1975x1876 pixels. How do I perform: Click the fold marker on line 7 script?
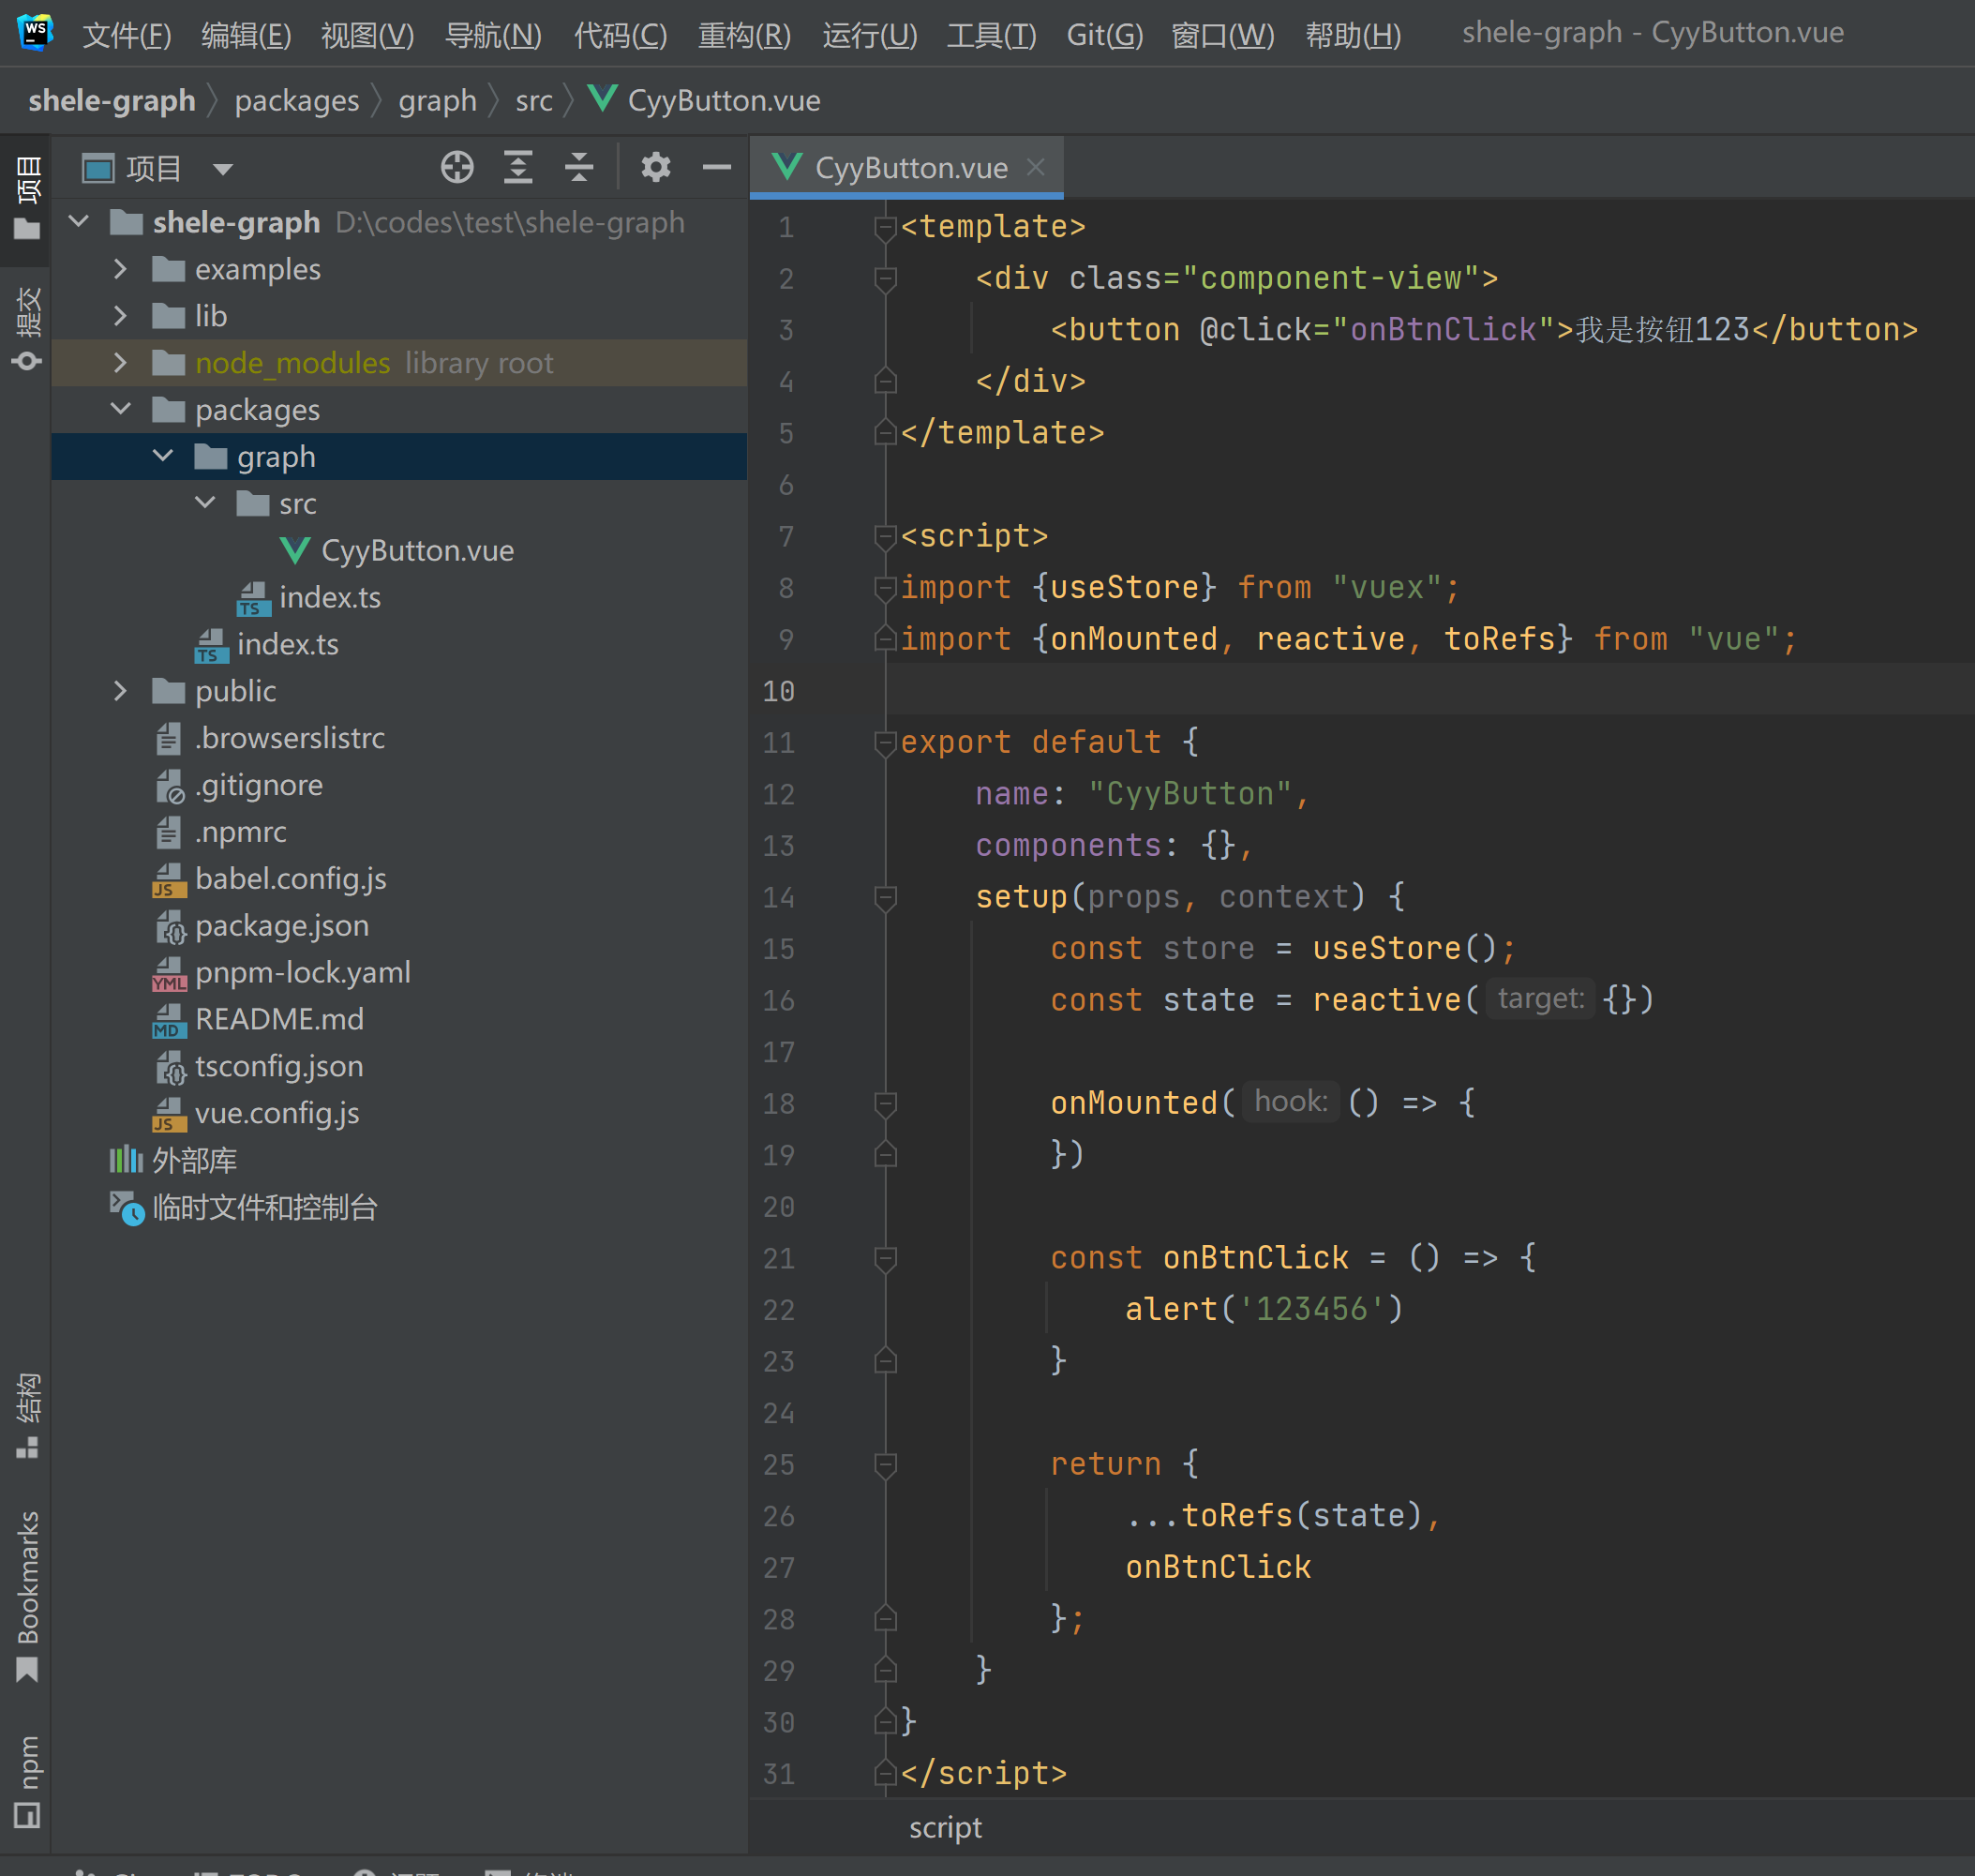pos(885,537)
